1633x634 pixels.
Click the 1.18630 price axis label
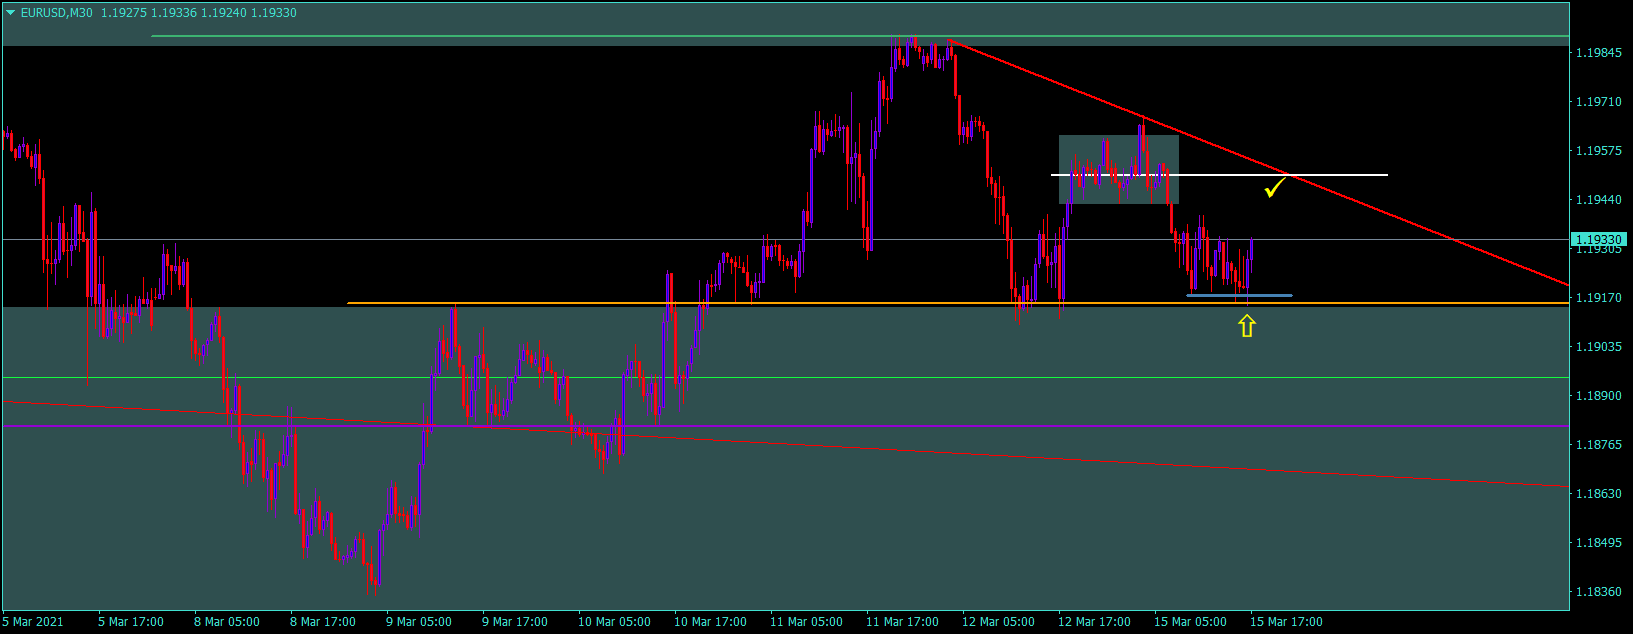[x=1598, y=494]
